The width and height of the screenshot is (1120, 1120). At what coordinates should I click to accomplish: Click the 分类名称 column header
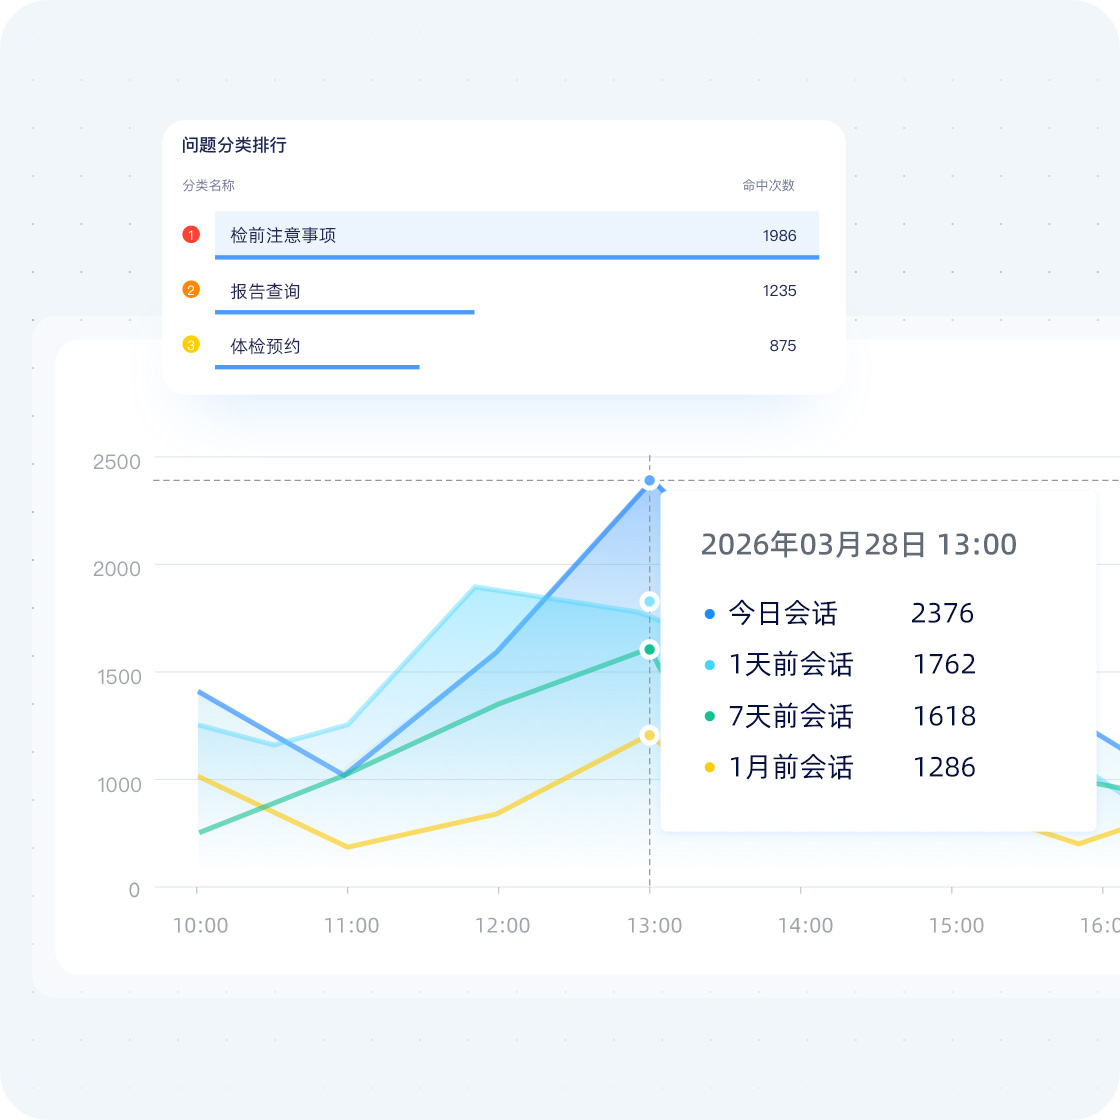[208, 185]
